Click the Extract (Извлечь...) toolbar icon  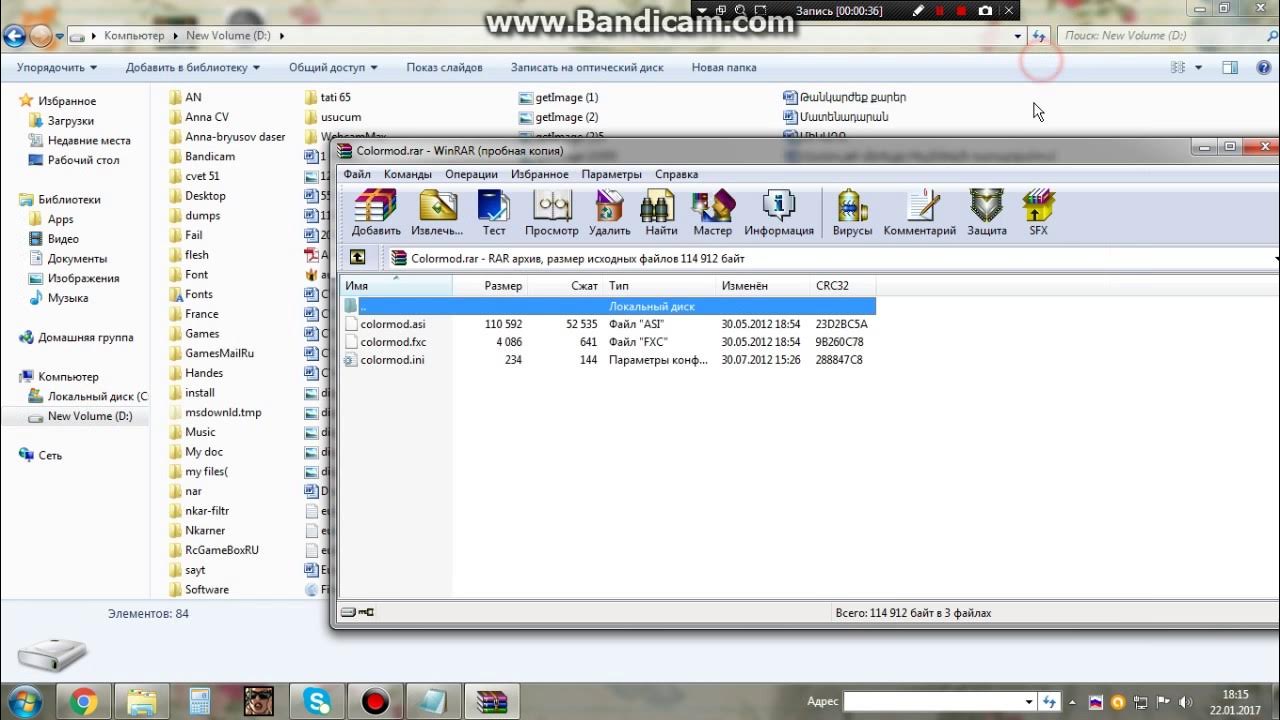[x=438, y=213]
